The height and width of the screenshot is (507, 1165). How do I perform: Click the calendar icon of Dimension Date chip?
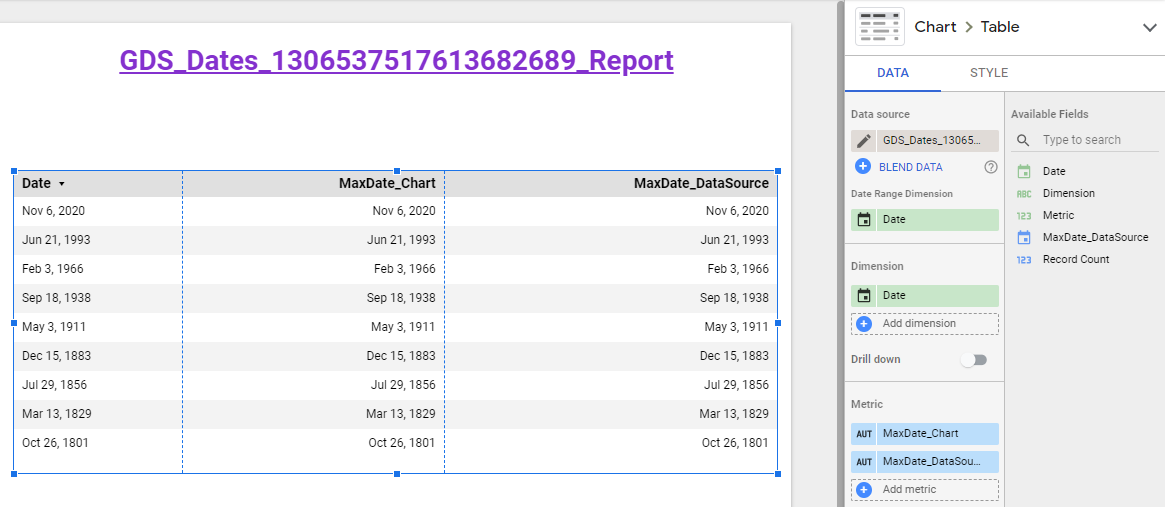tap(863, 295)
